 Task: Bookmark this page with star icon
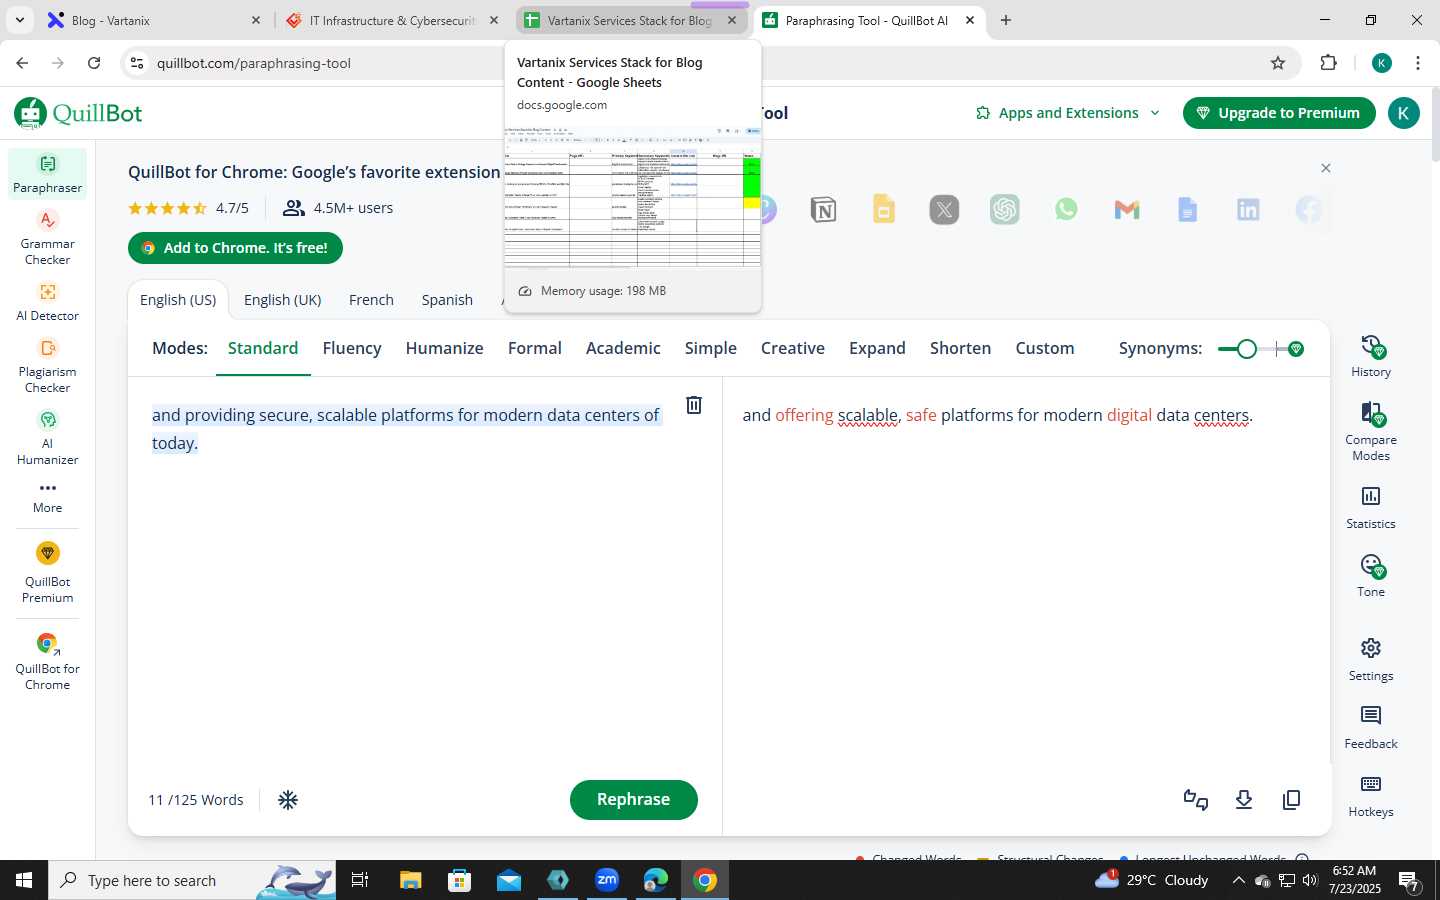tap(1278, 63)
